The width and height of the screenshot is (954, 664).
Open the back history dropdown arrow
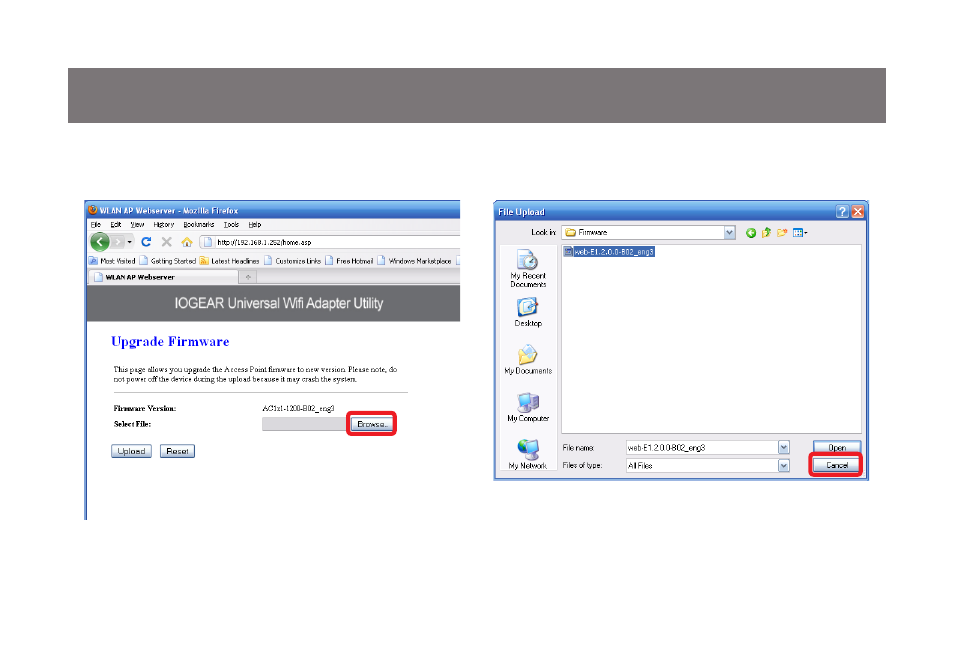click(129, 242)
